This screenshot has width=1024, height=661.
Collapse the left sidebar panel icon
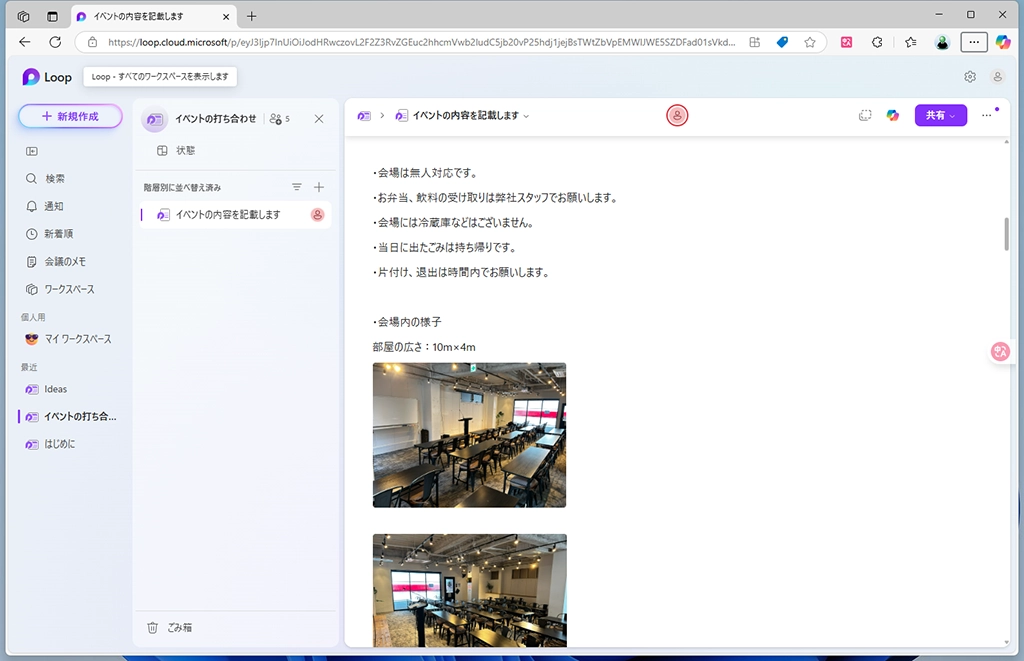pyautogui.click(x=31, y=151)
